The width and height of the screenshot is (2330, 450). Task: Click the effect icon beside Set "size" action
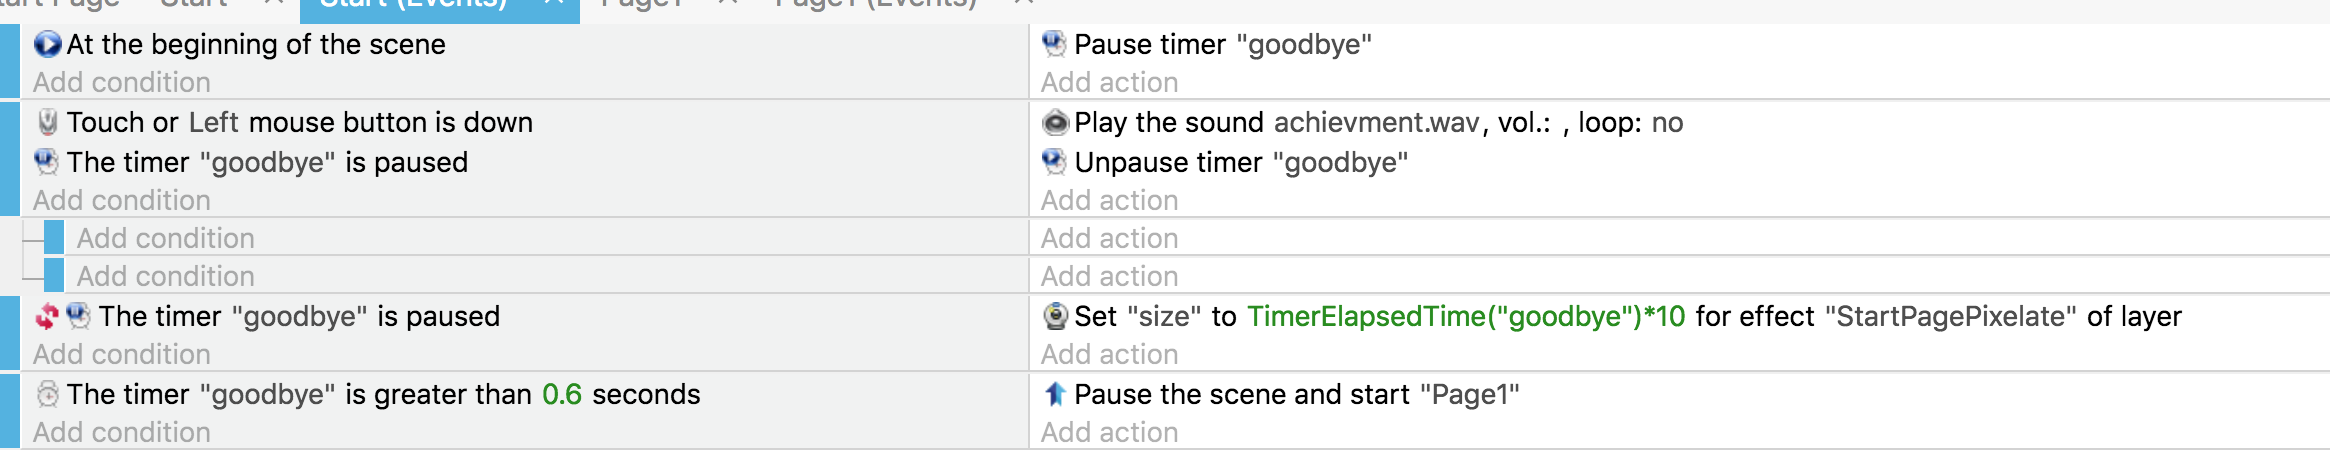(x=1055, y=316)
